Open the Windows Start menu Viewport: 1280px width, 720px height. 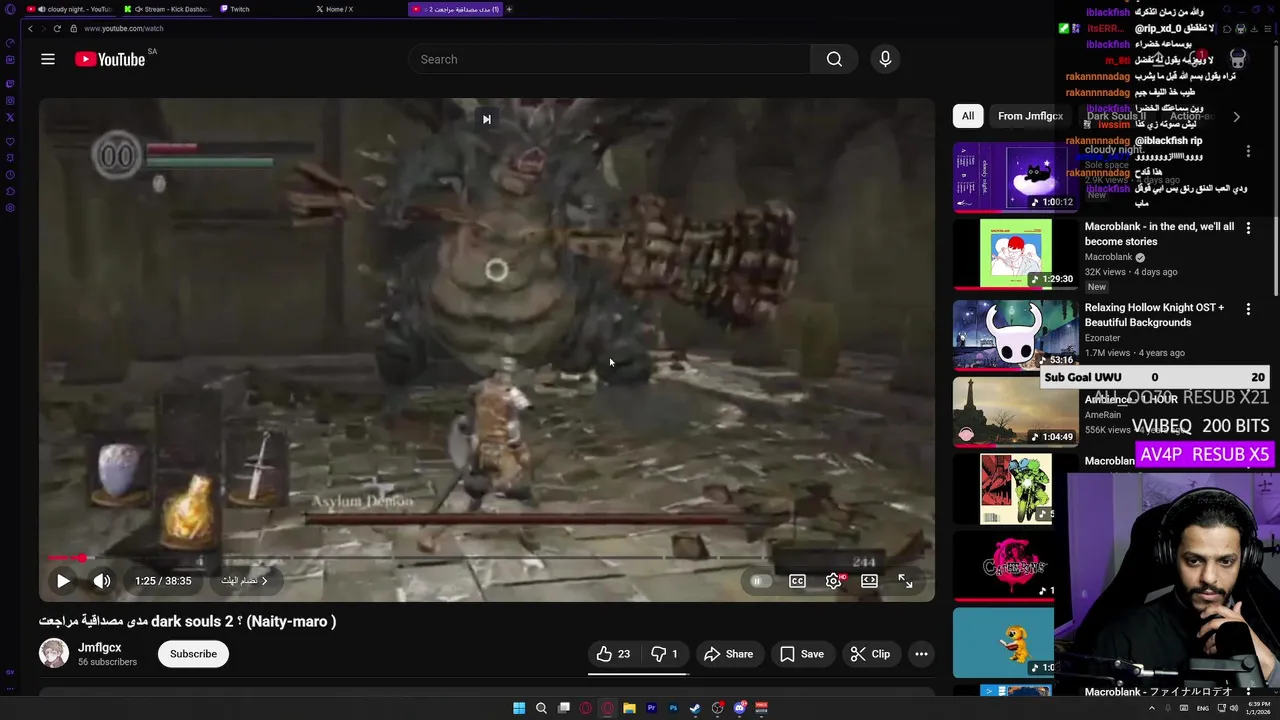[x=519, y=708]
